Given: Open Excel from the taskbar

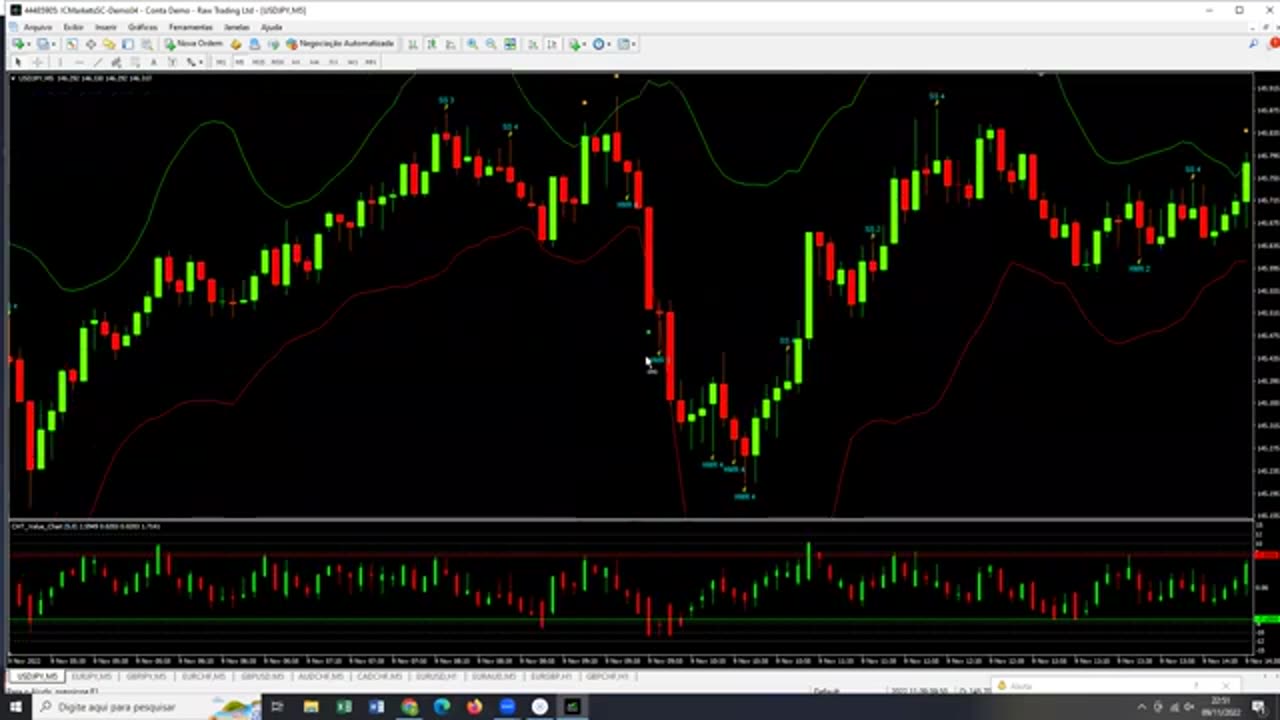Looking at the screenshot, I should point(344,707).
